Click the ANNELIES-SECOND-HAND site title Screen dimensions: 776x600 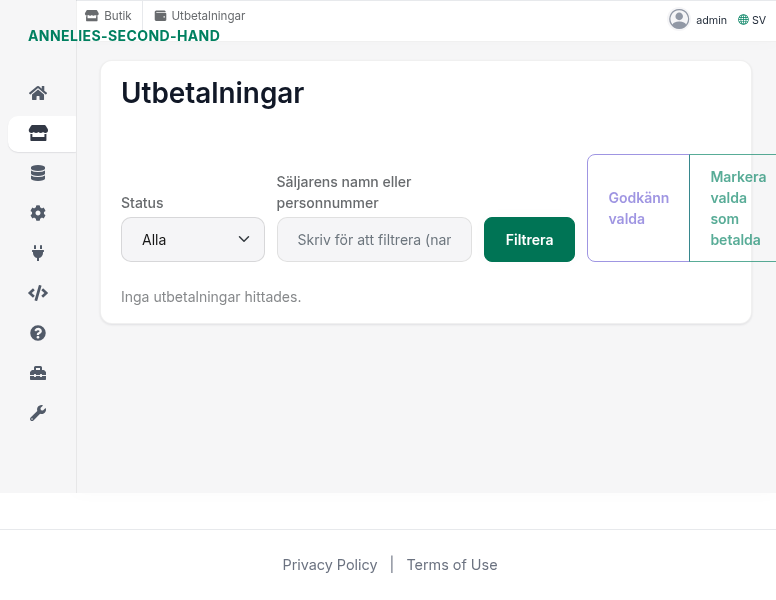point(124,36)
